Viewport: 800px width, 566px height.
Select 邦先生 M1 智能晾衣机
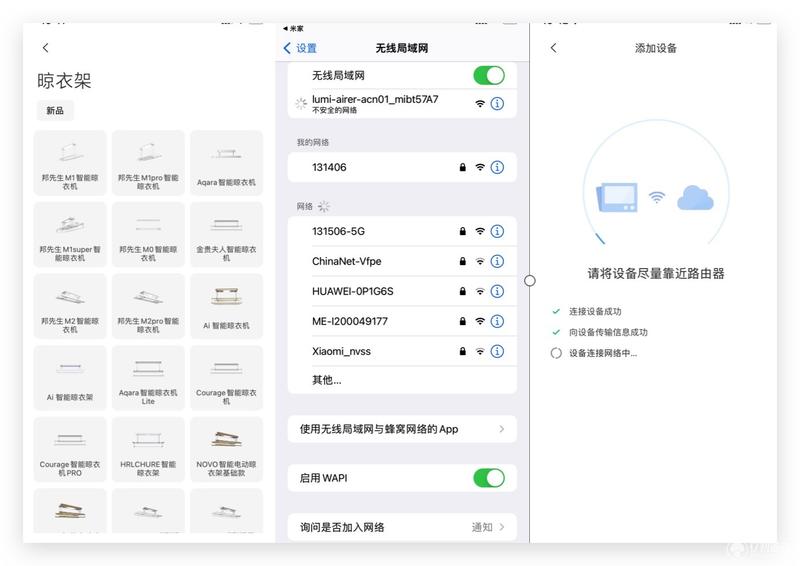pyautogui.click(x=70, y=163)
